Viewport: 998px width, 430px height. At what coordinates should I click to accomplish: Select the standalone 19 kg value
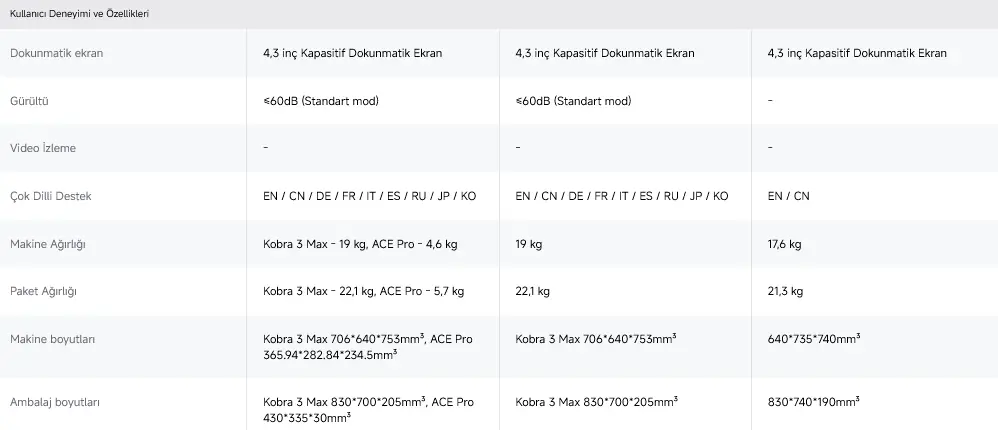[x=528, y=244]
